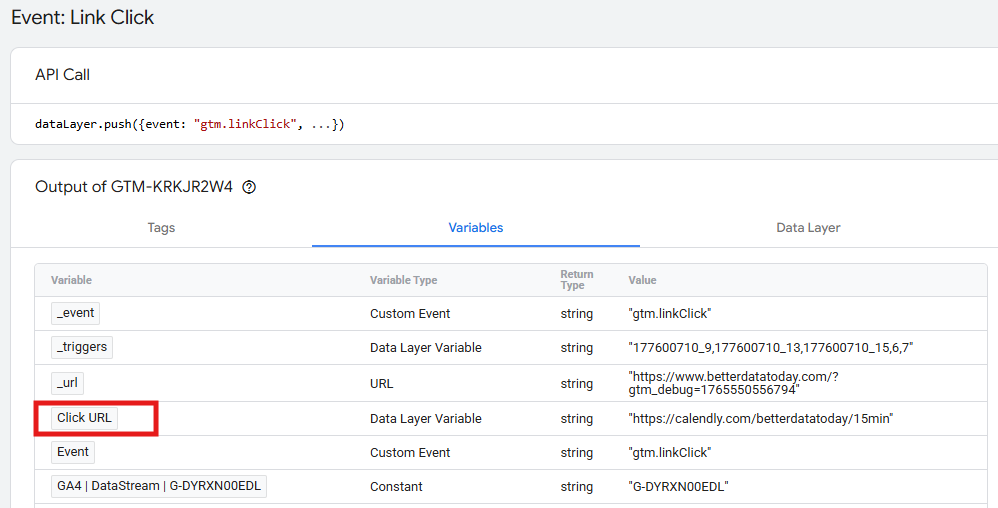Click the help icon beside GTM-KRKJR2W4
998x508 pixels.
tap(249, 187)
